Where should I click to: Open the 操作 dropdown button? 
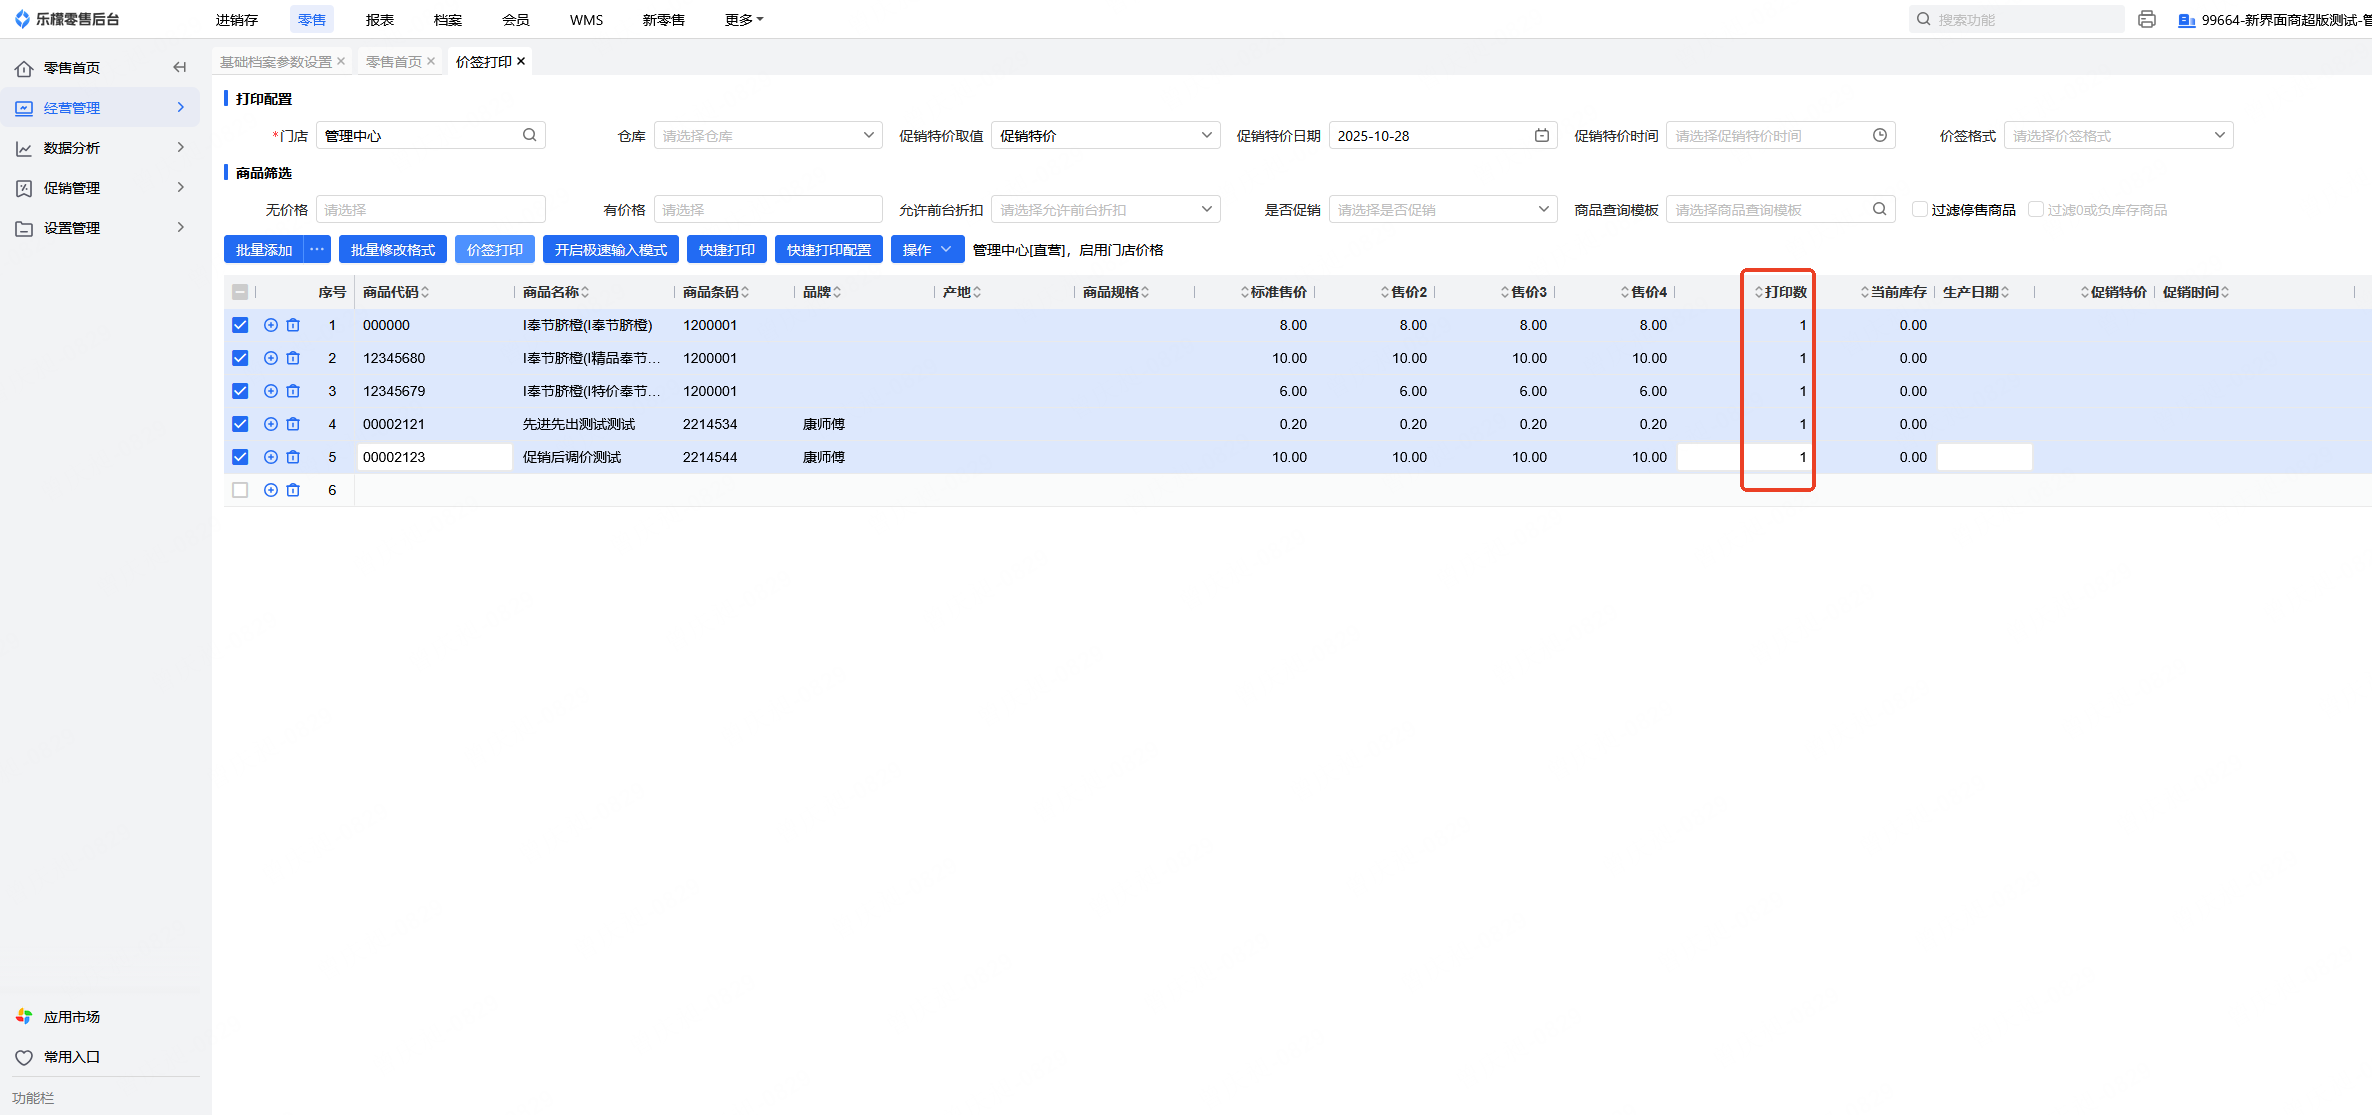tap(926, 249)
